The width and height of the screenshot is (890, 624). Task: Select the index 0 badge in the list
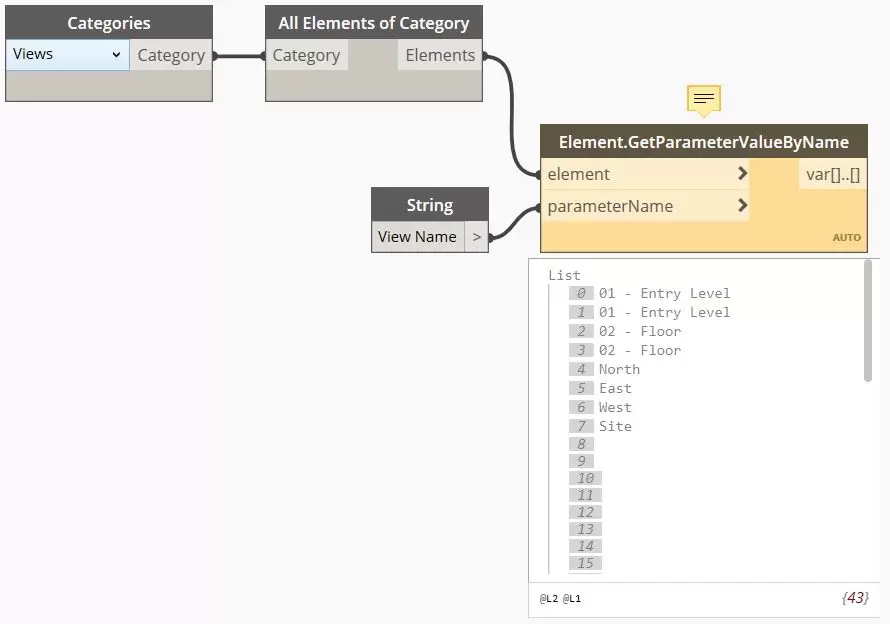pos(581,293)
